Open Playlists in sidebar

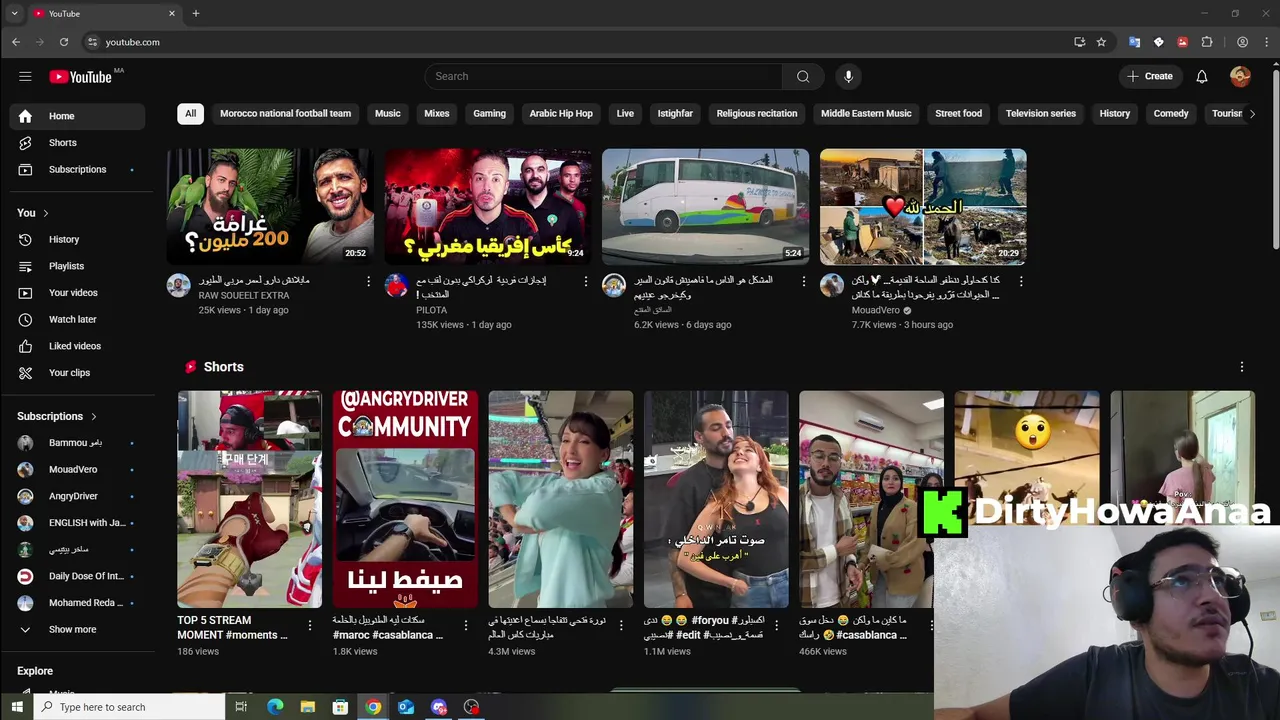click(77, 266)
